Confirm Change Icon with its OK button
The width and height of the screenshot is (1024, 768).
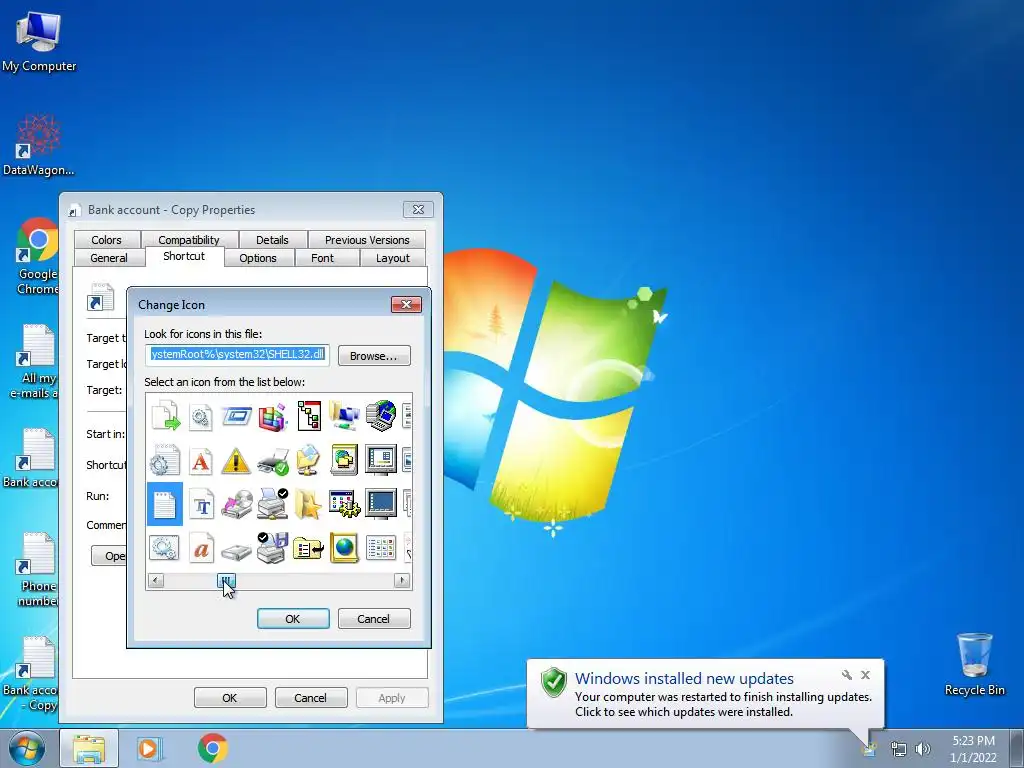coord(293,618)
